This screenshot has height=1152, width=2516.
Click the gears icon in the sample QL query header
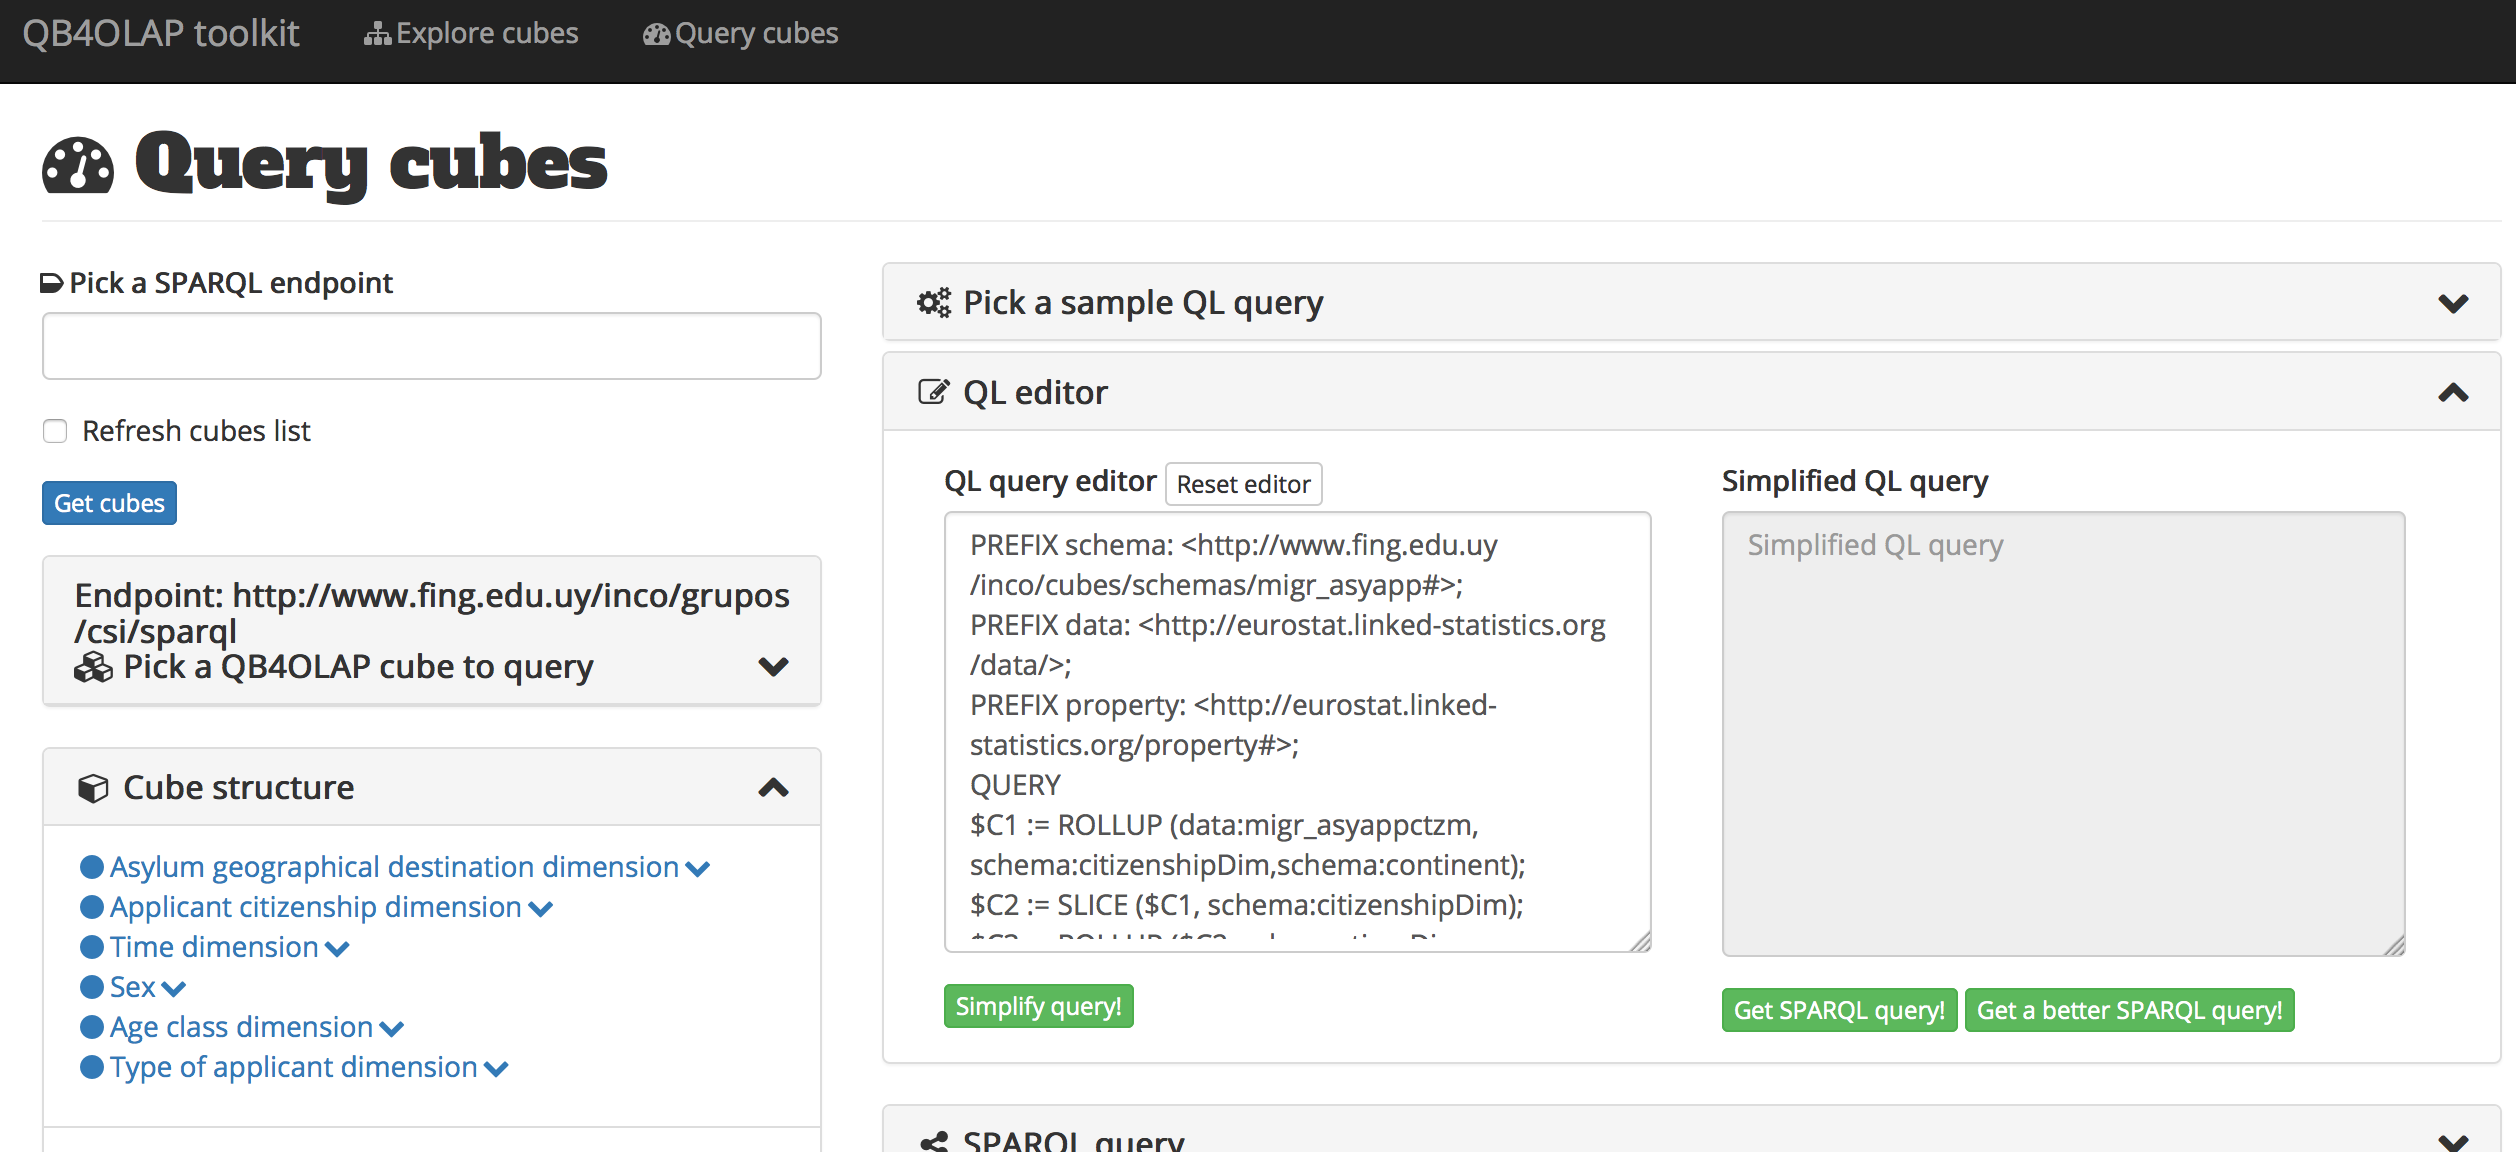pyautogui.click(x=934, y=302)
